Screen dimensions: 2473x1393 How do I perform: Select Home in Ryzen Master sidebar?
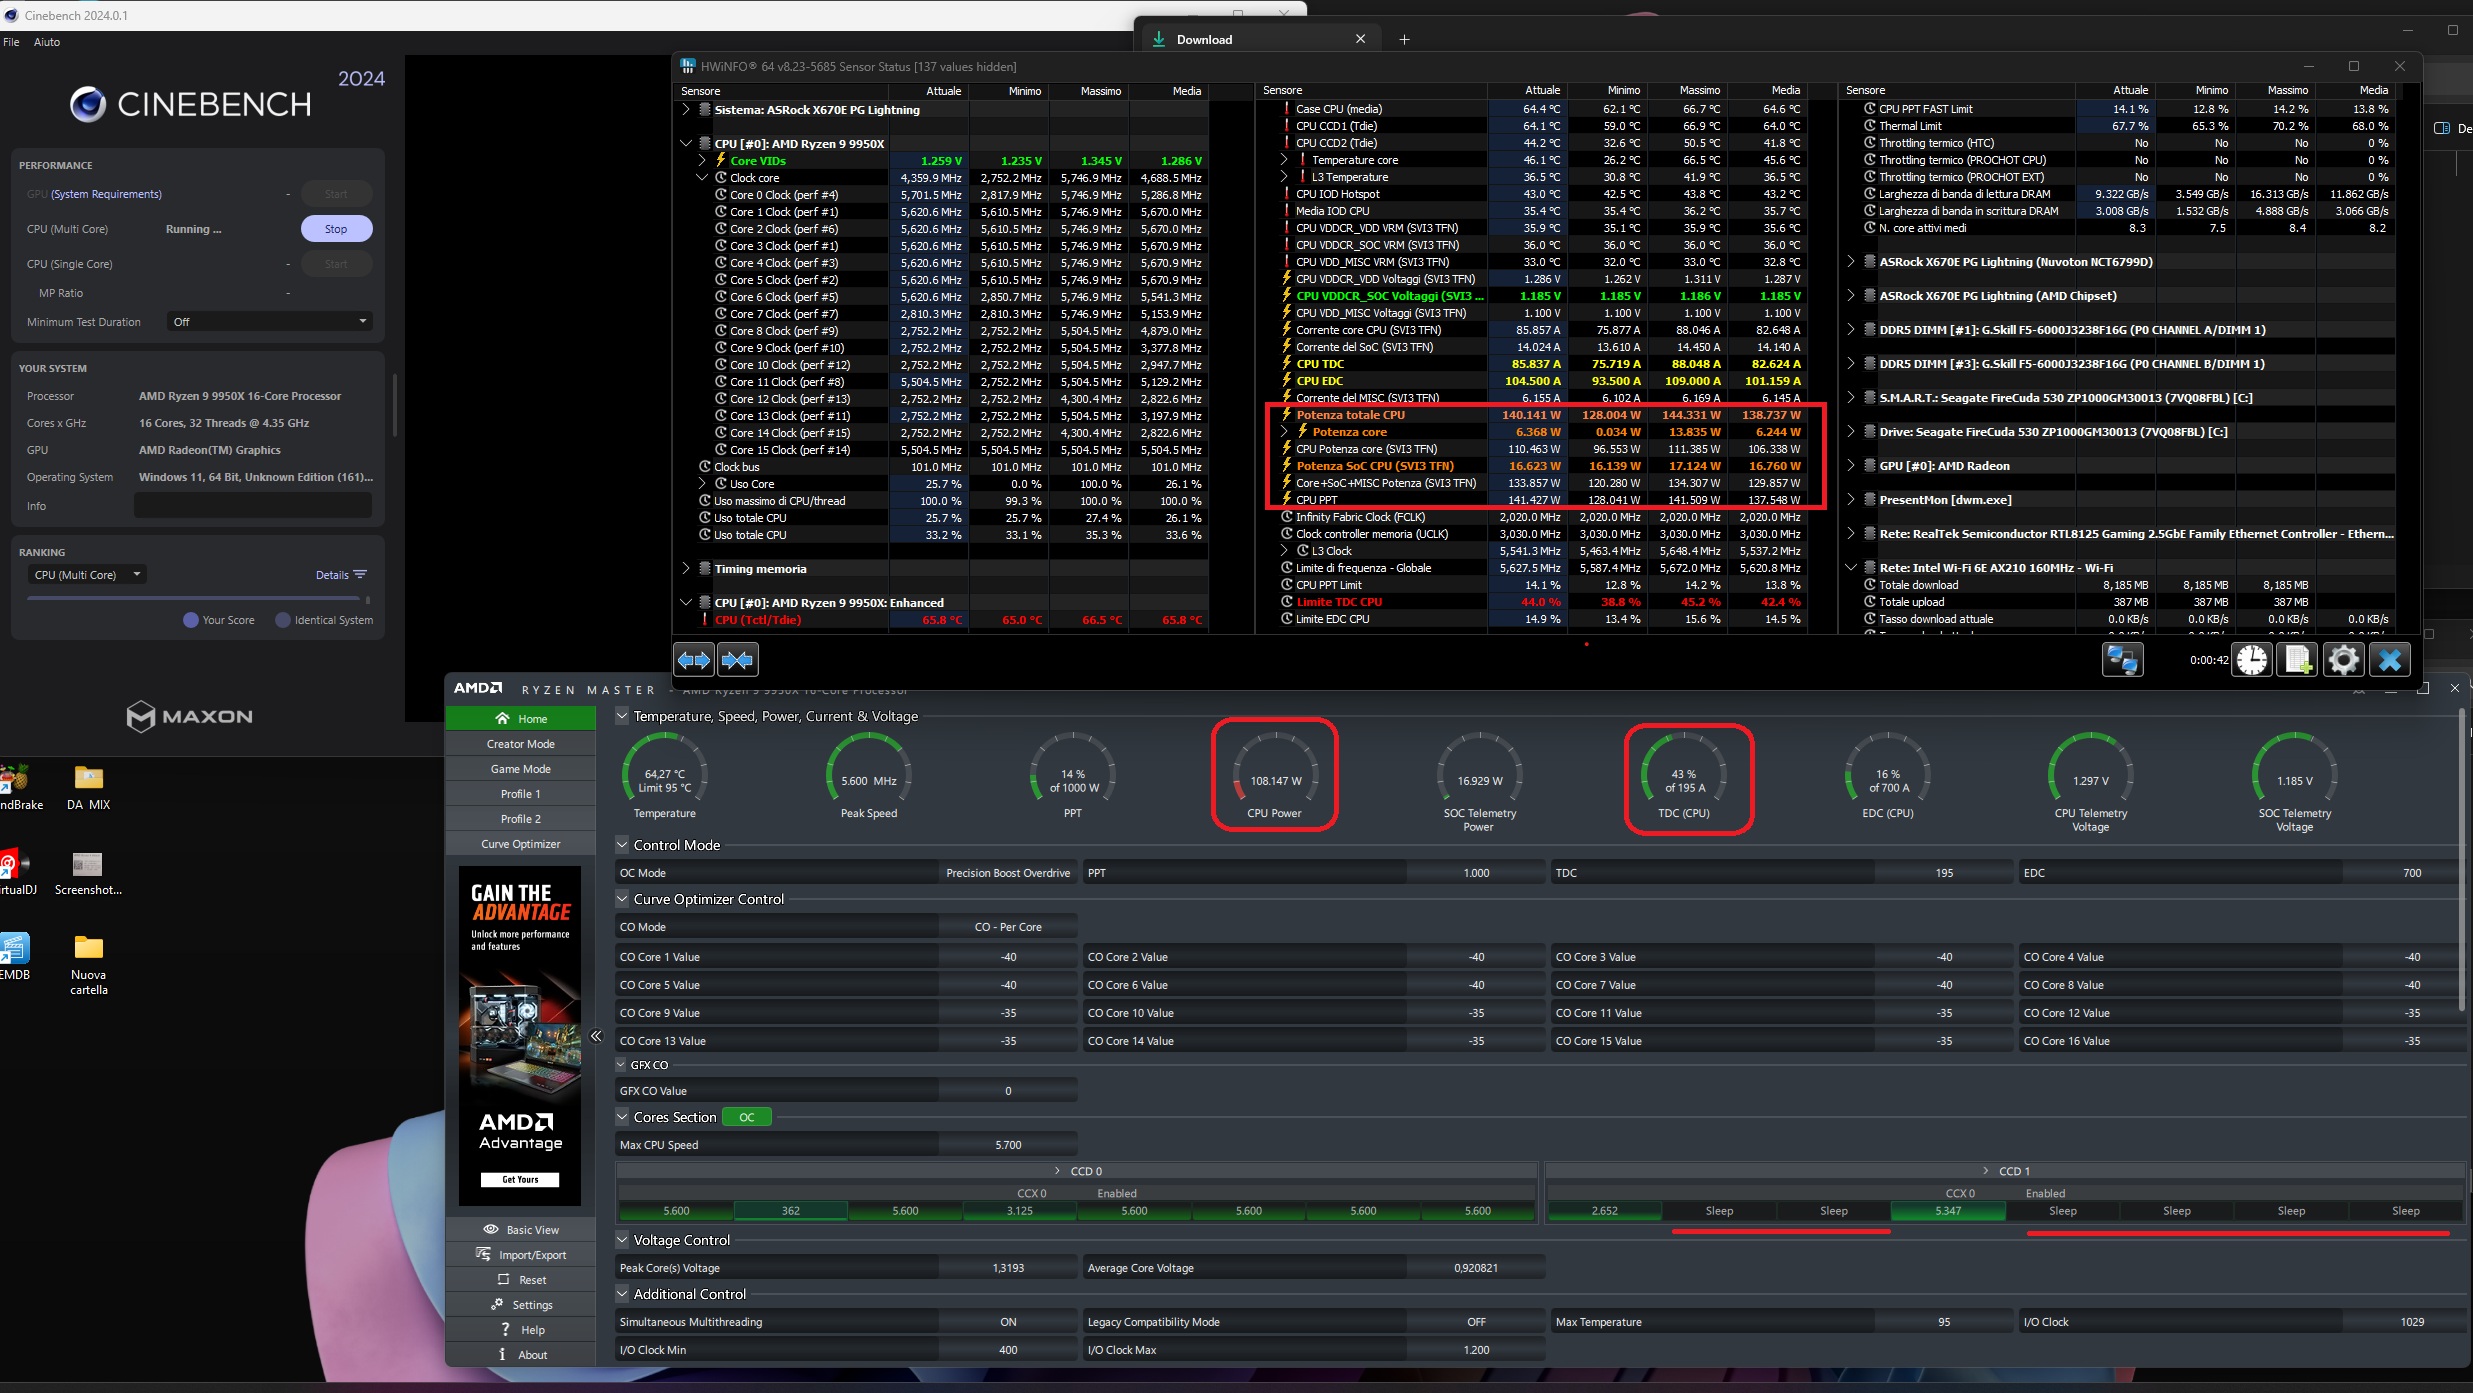pyautogui.click(x=521, y=719)
